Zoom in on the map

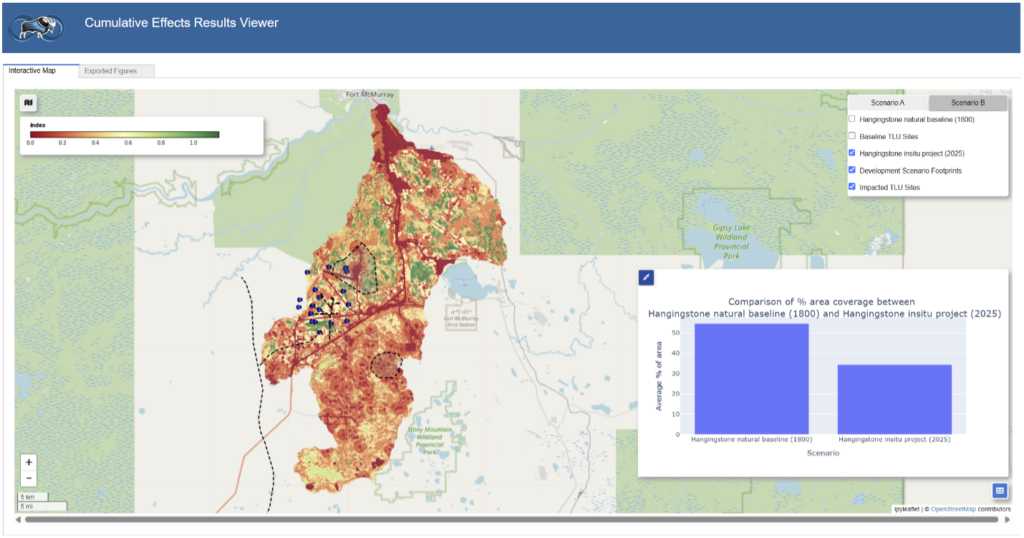28,463
